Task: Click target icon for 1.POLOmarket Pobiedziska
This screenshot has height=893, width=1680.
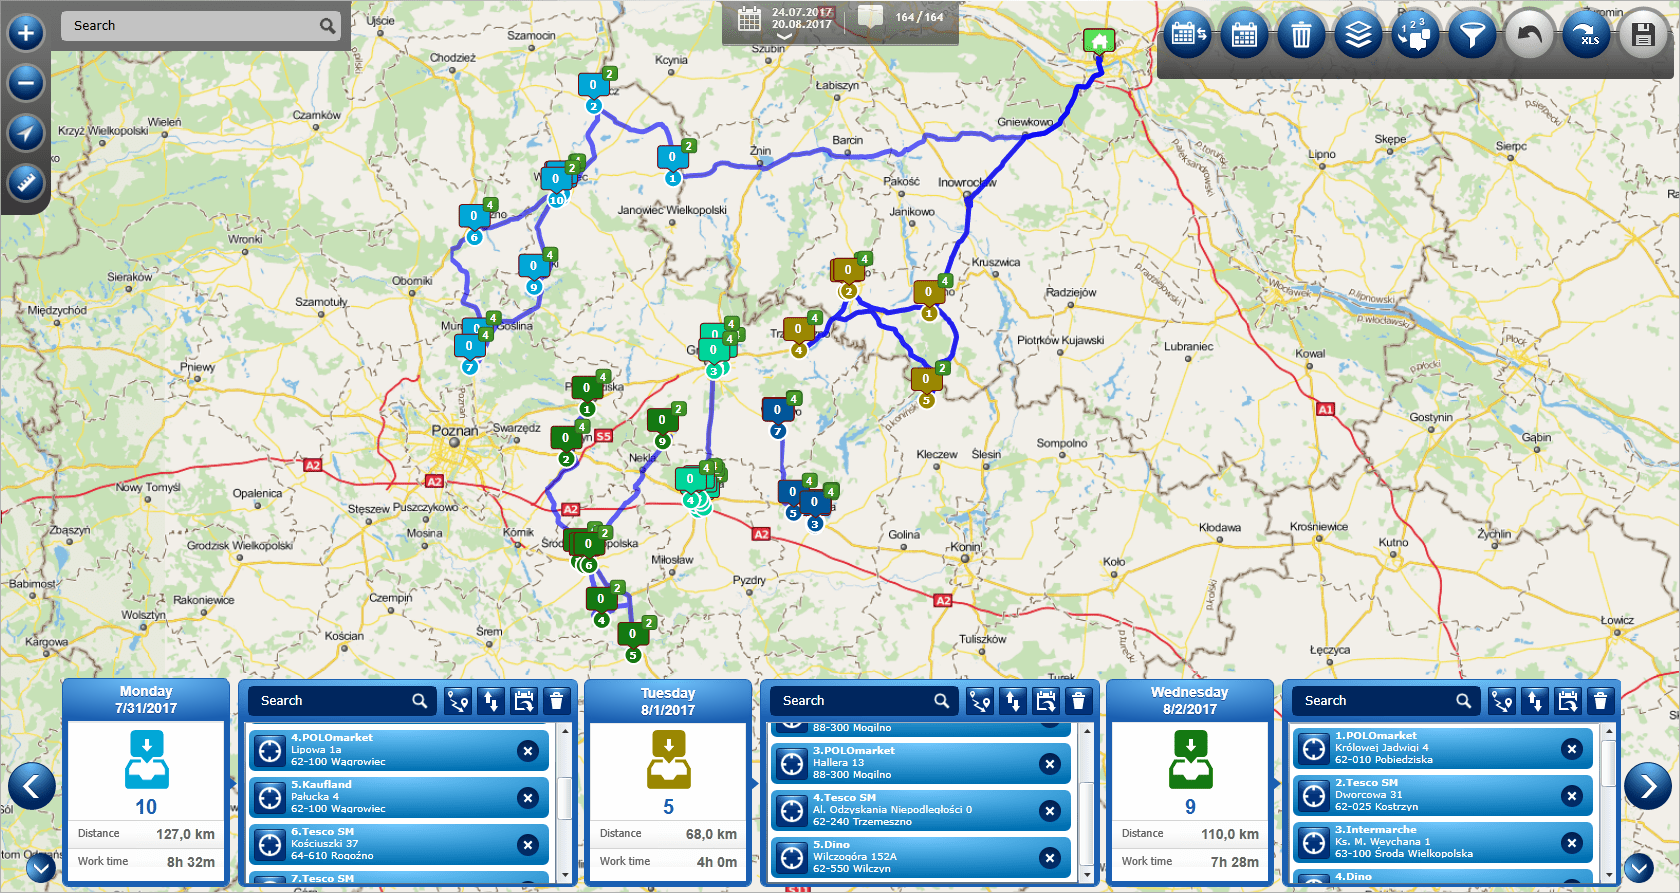Action: [1314, 749]
